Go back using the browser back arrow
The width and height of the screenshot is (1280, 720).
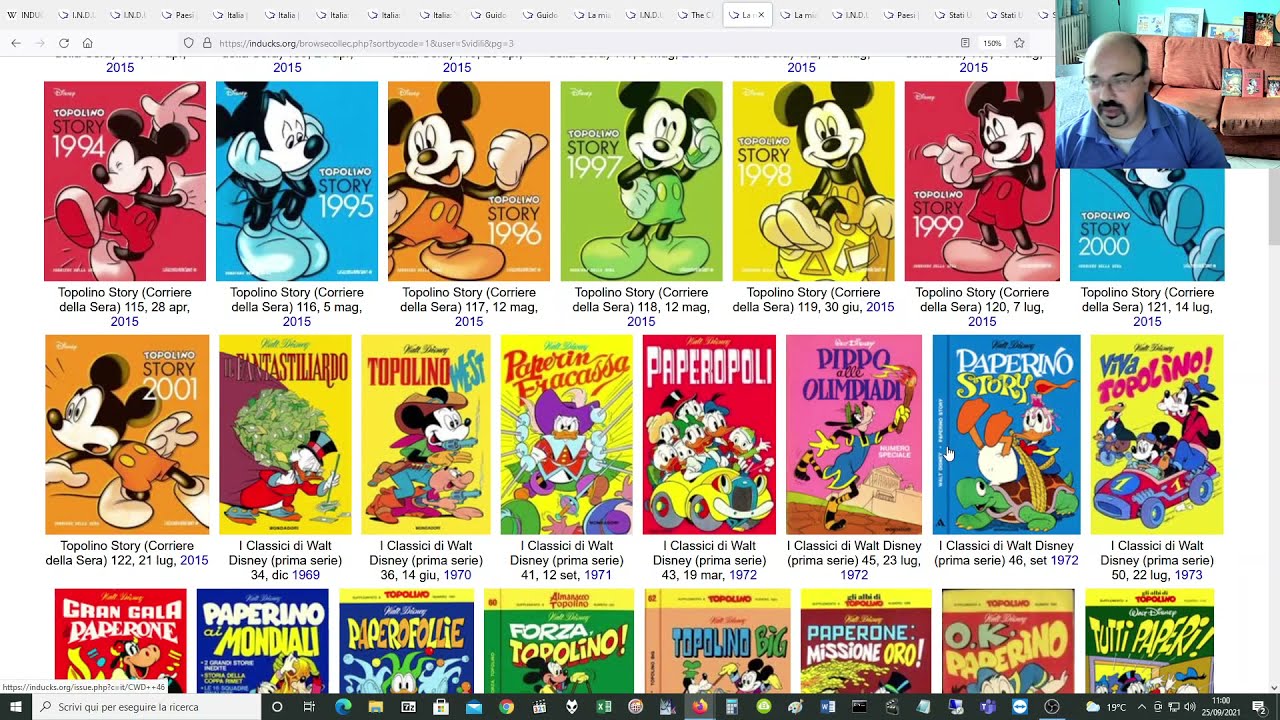click(x=16, y=43)
